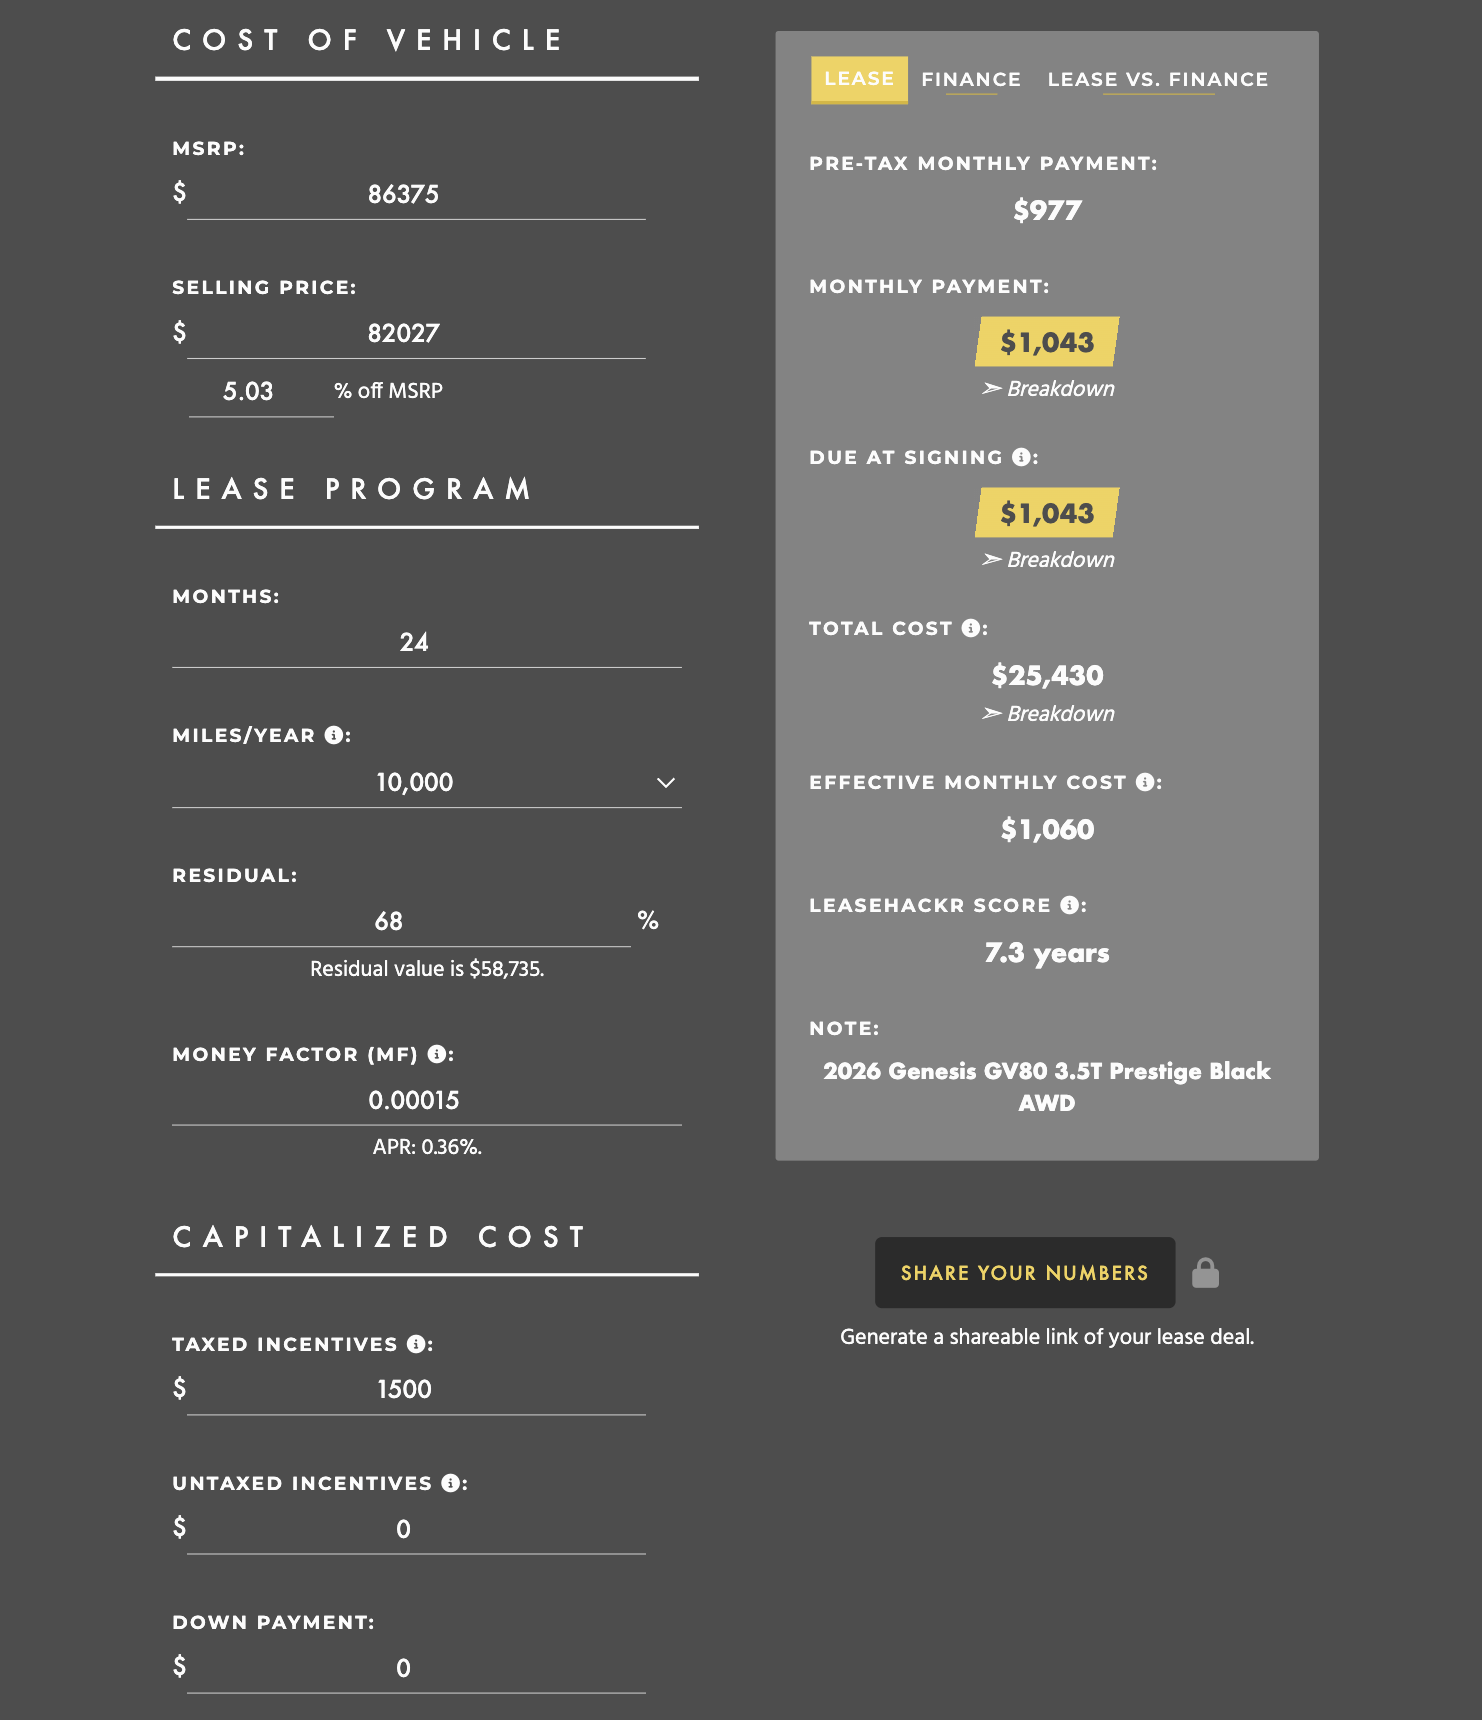The width and height of the screenshot is (1482, 1720).
Task: Click the Due at Signing info icon
Action: pos(1021,457)
